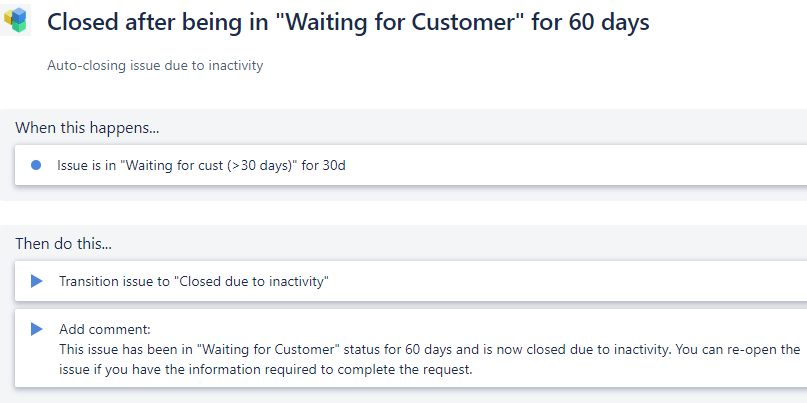
Task: Click the colorful cube automation rule icon
Action: pos(15,20)
